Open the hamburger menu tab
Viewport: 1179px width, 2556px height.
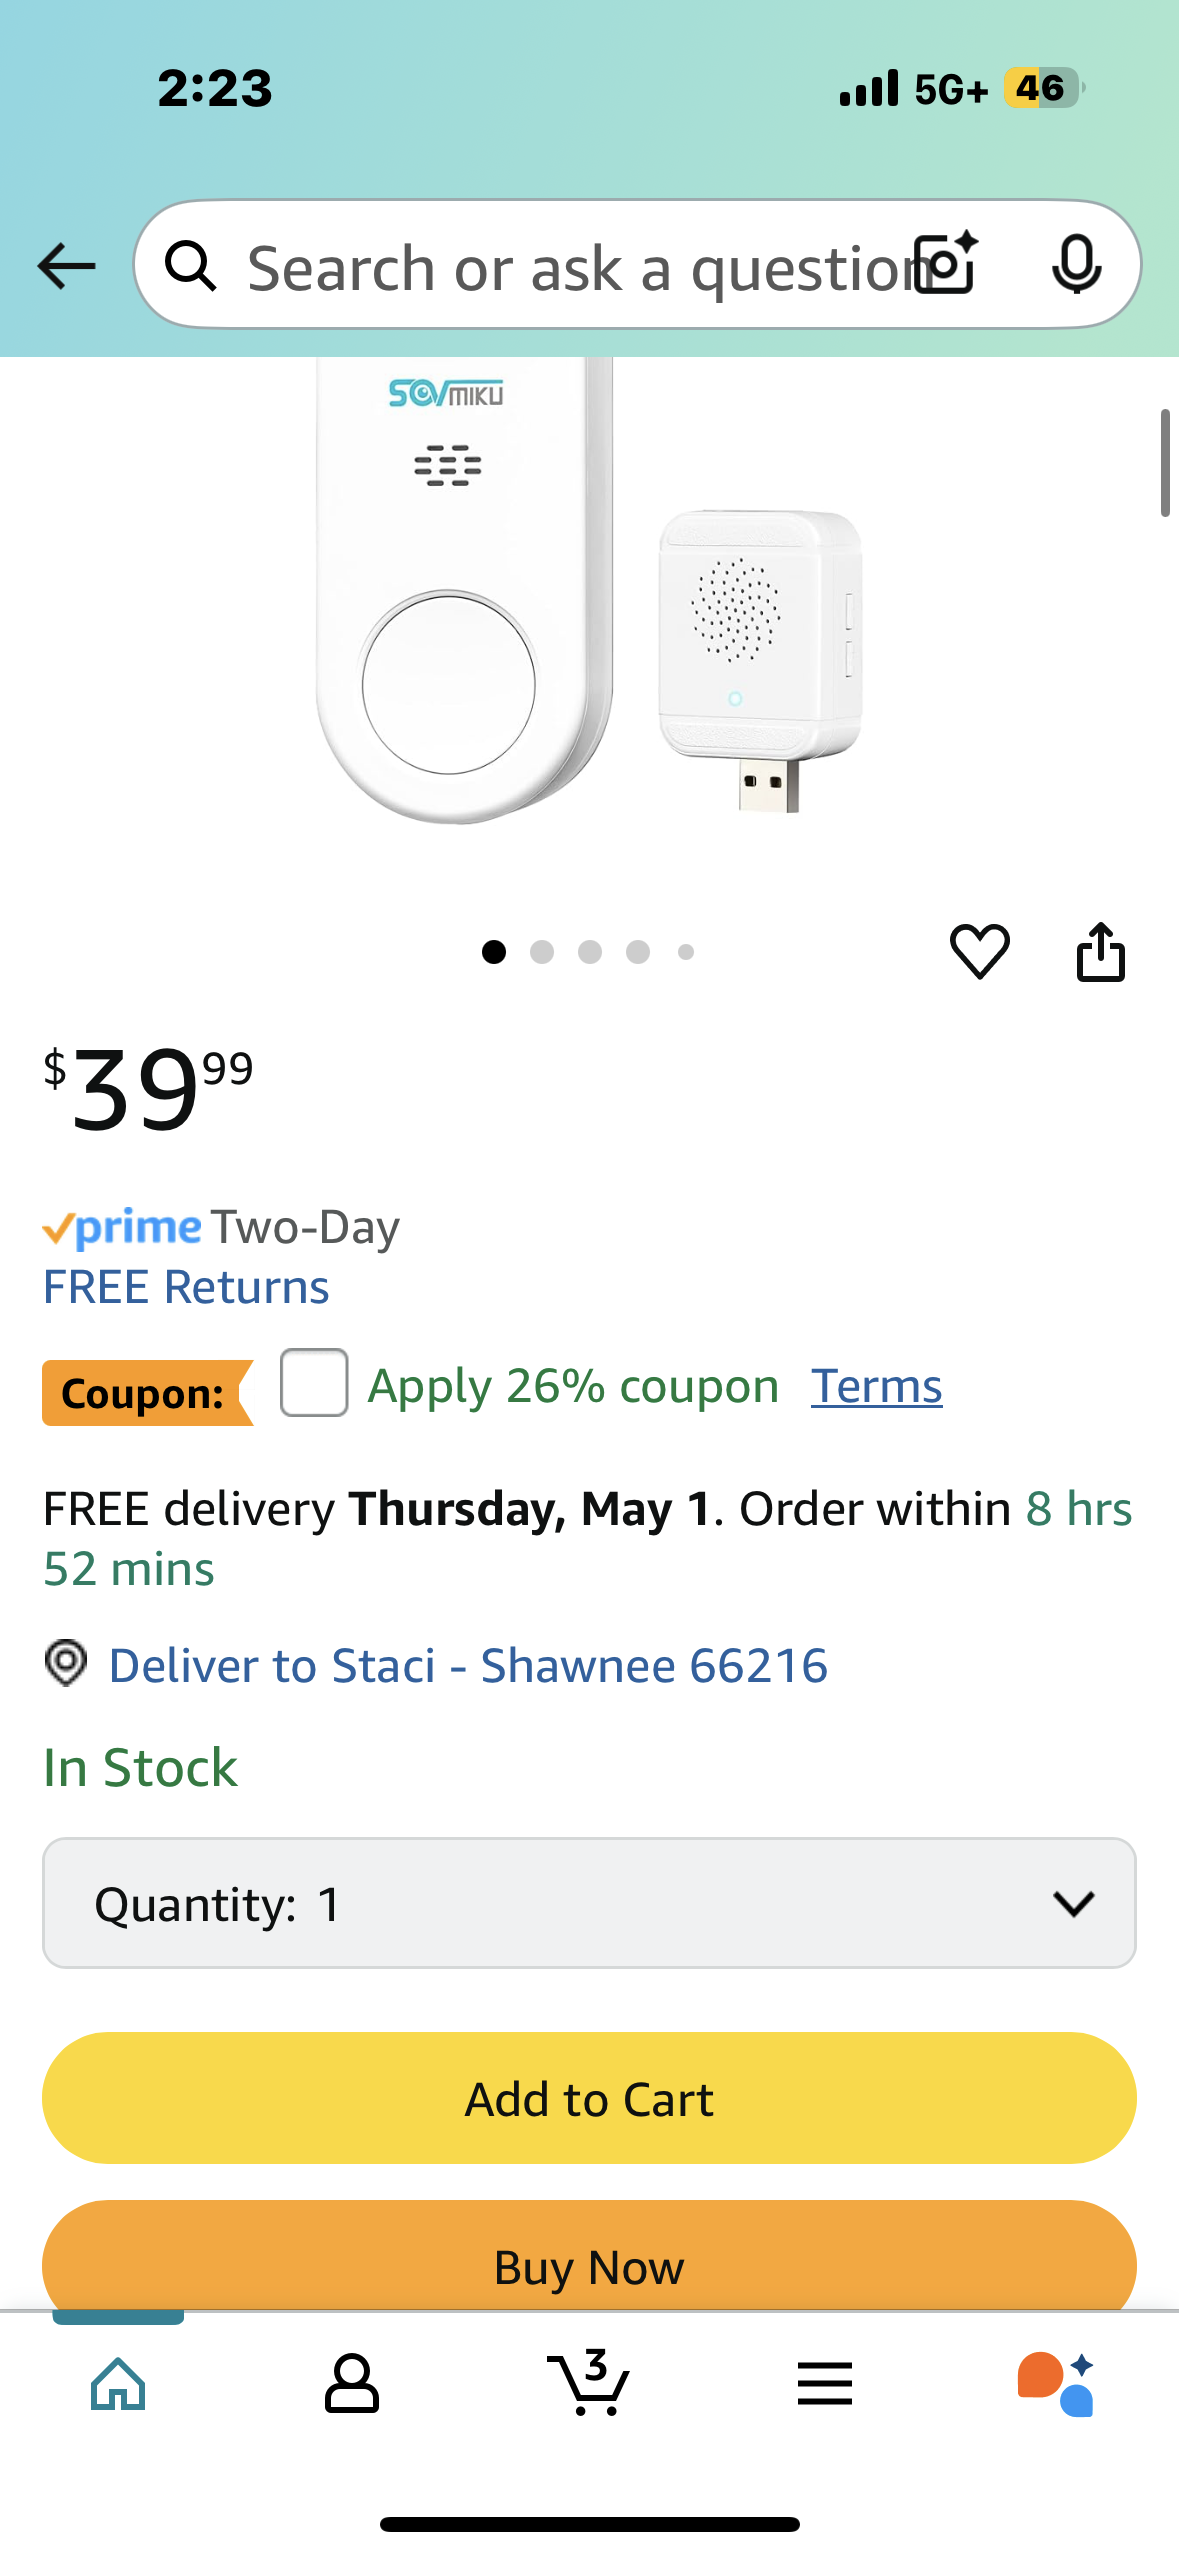click(x=824, y=2383)
